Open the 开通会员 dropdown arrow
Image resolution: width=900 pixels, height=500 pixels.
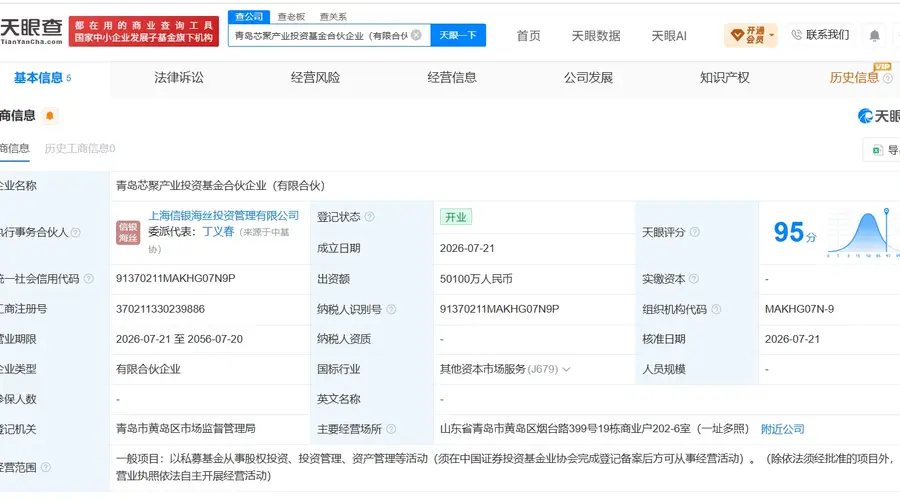[x=771, y=36]
